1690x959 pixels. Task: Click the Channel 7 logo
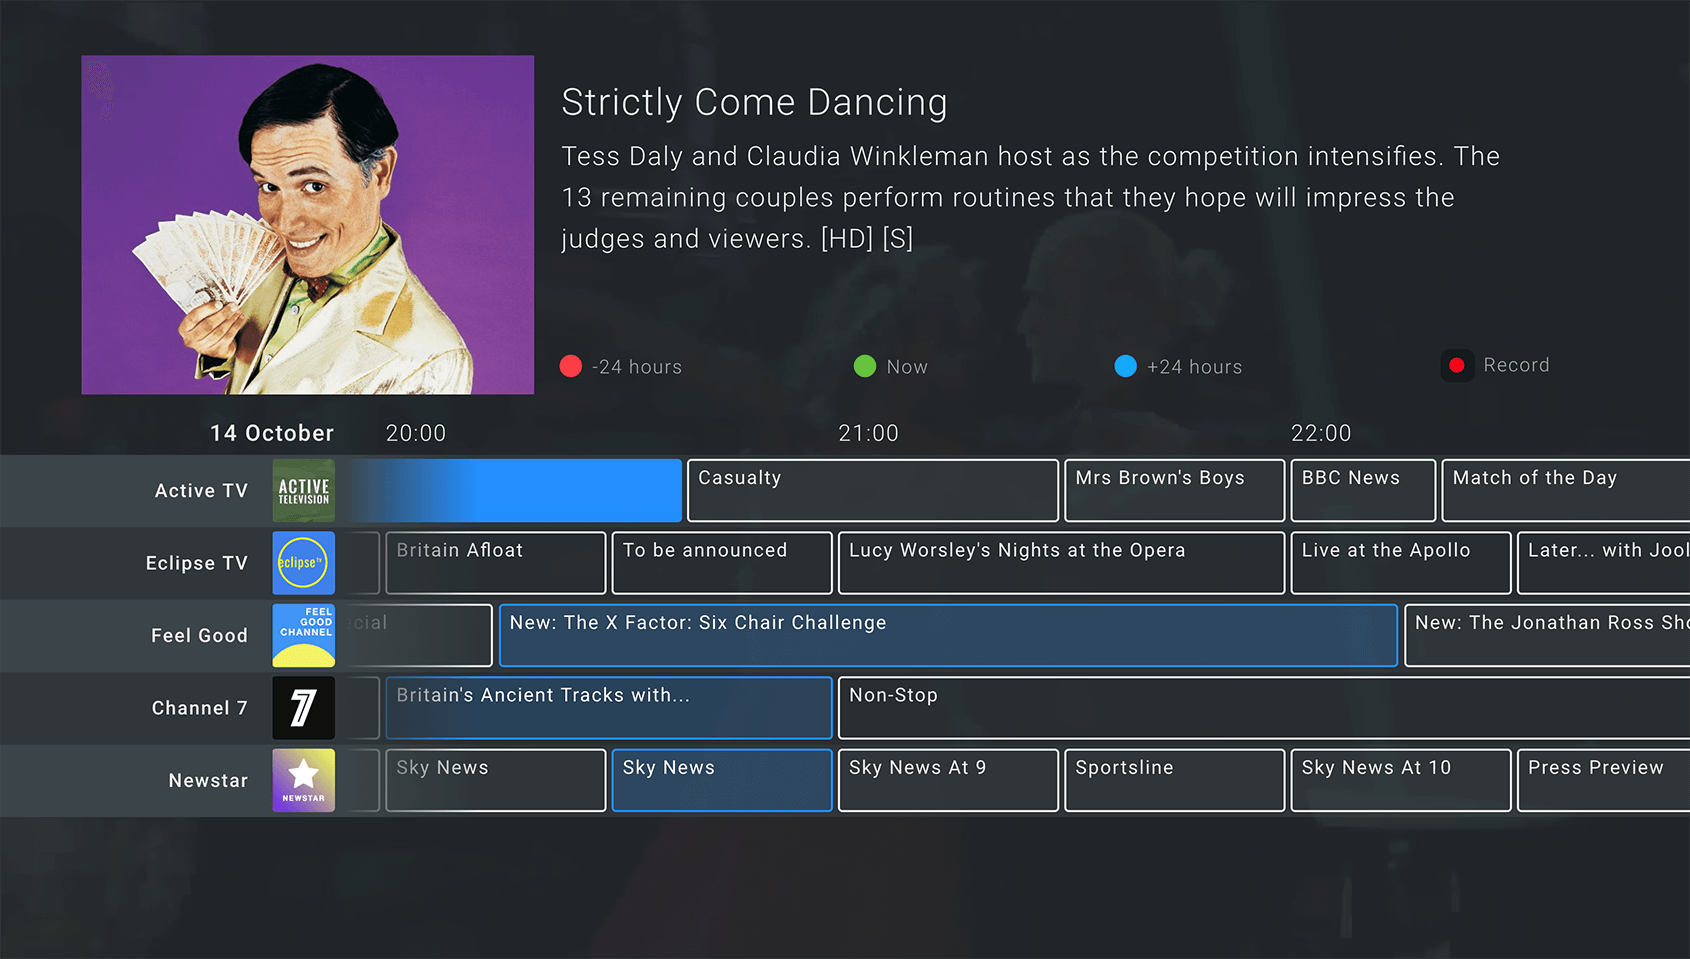(304, 708)
